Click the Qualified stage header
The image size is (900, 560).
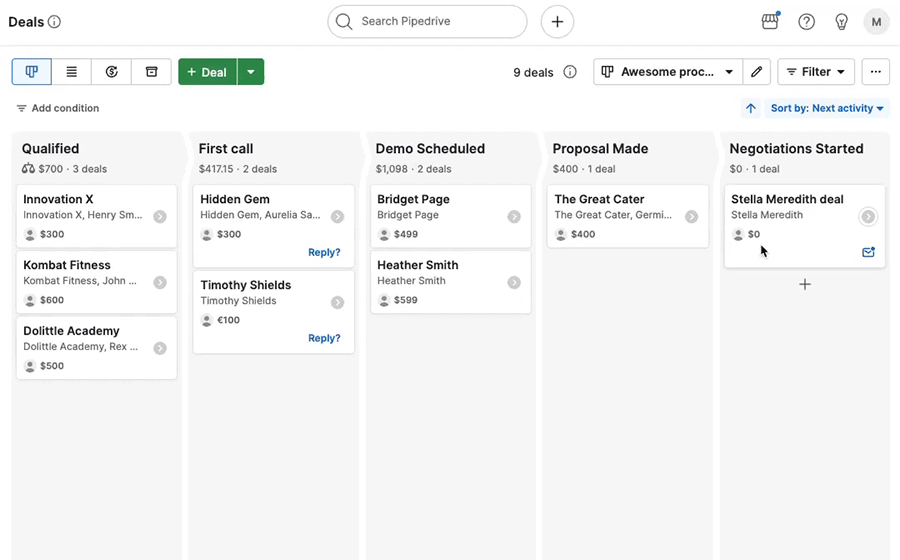click(51, 149)
